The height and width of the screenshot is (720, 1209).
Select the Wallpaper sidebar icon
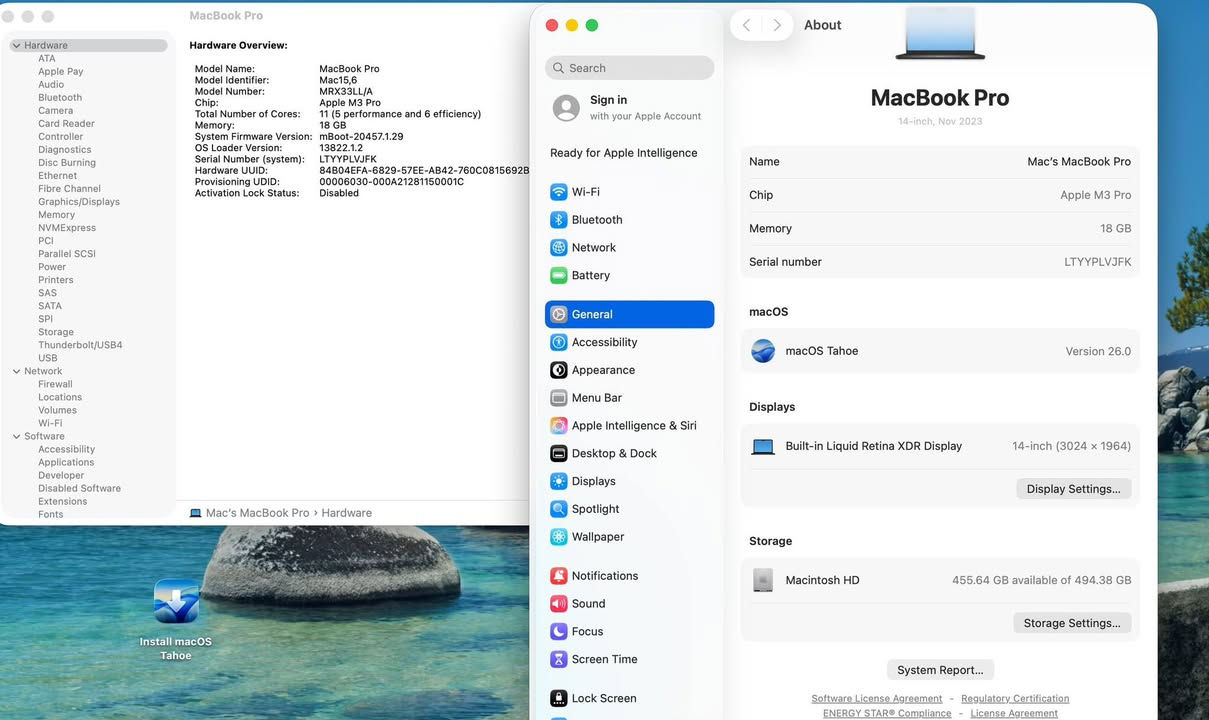(x=559, y=537)
